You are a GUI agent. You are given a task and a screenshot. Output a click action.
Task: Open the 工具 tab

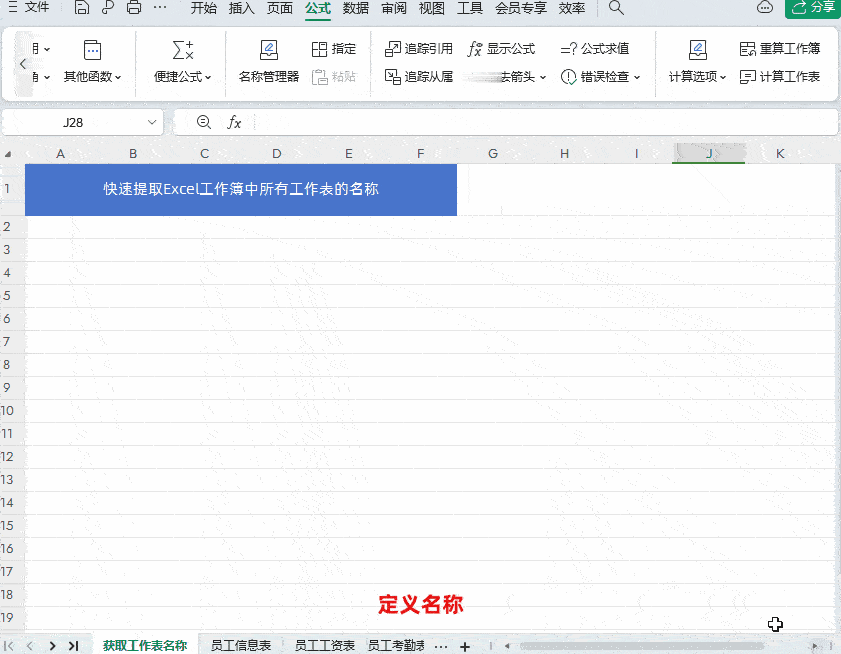point(470,8)
